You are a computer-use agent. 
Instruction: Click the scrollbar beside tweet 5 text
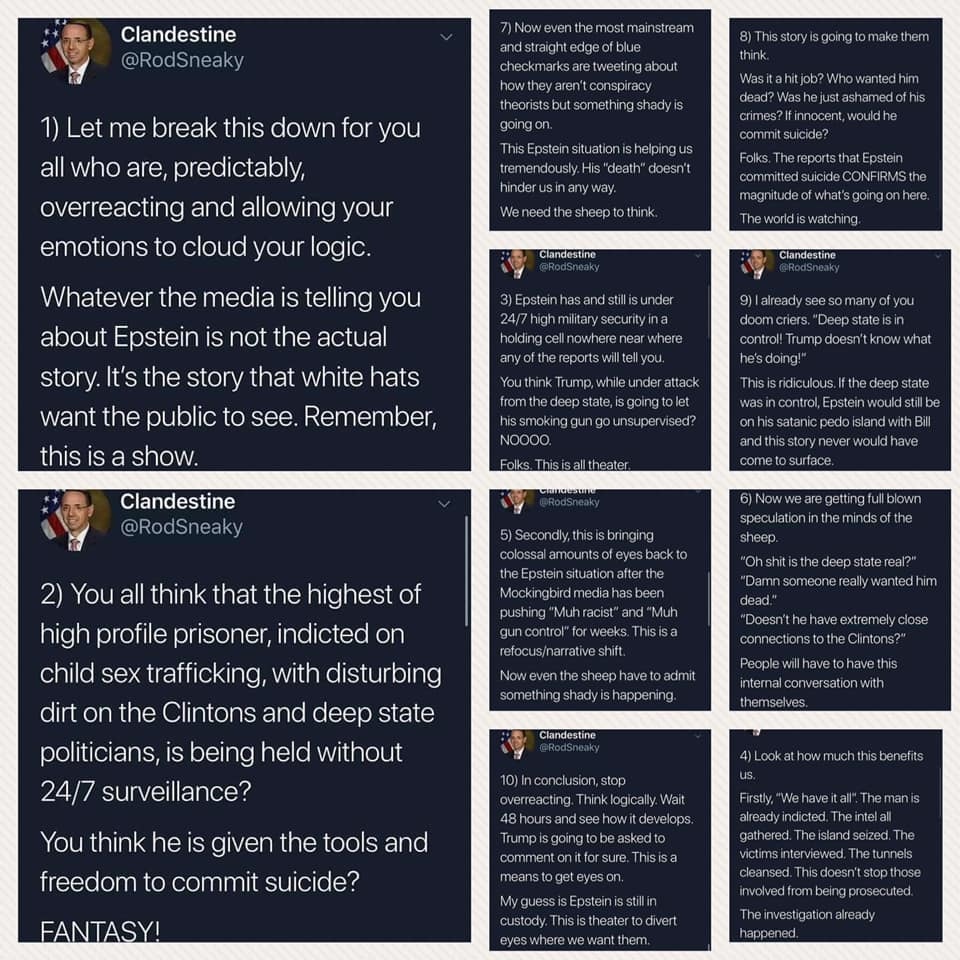coord(708,598)
